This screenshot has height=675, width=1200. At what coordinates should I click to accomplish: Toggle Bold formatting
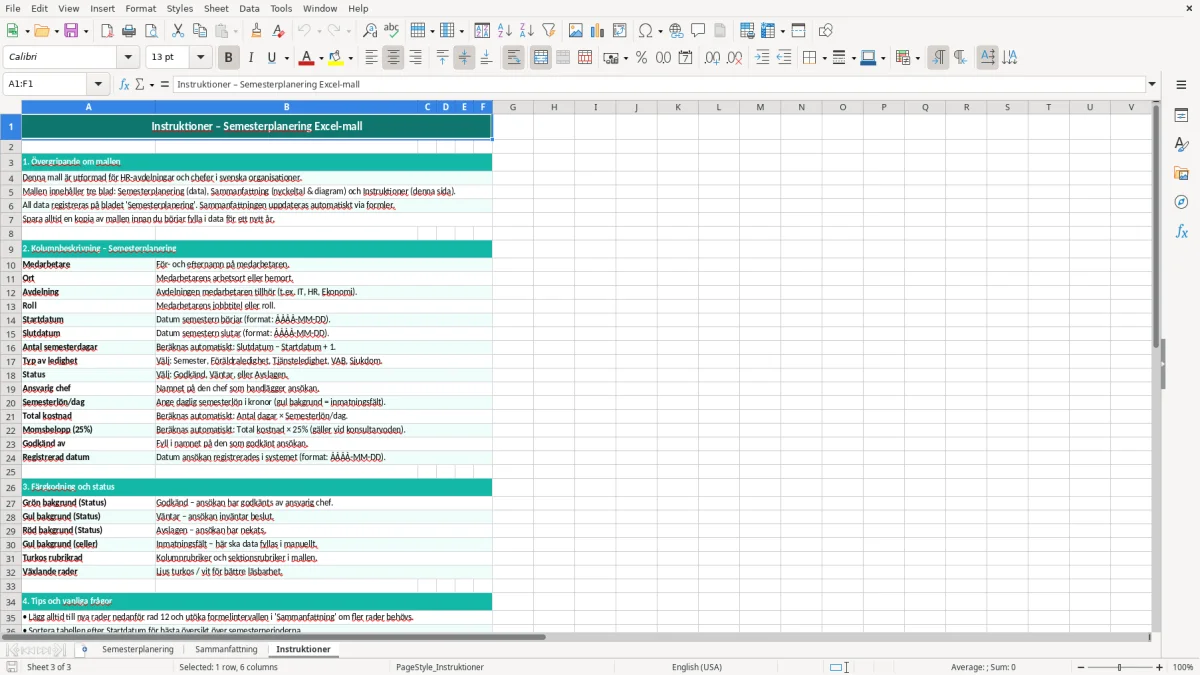[x=228, y=58]
